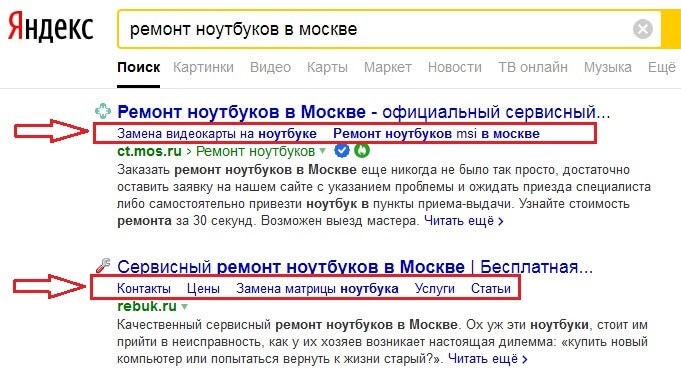
Task: Expand the rebuk.ru result dropdown arrow
Action: (x=184, y=306)
